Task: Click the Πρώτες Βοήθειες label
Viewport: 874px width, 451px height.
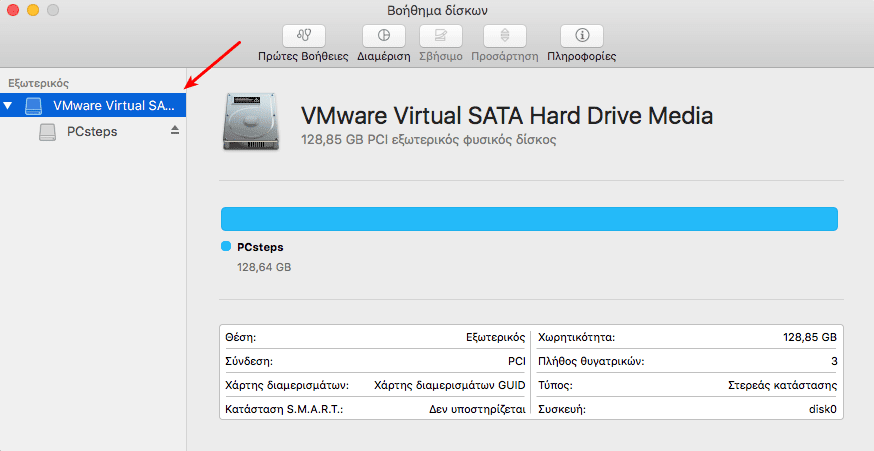Action: [x=303, y=57]
